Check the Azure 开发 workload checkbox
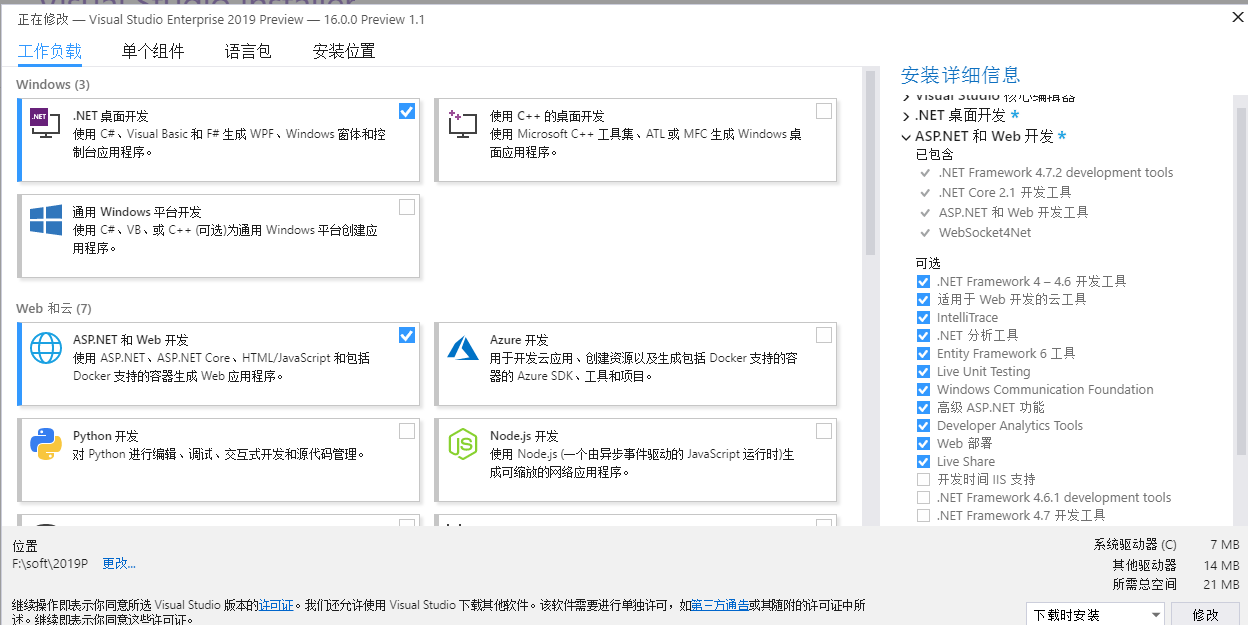This screenshot has height=625, width=1248. point(824,335)
